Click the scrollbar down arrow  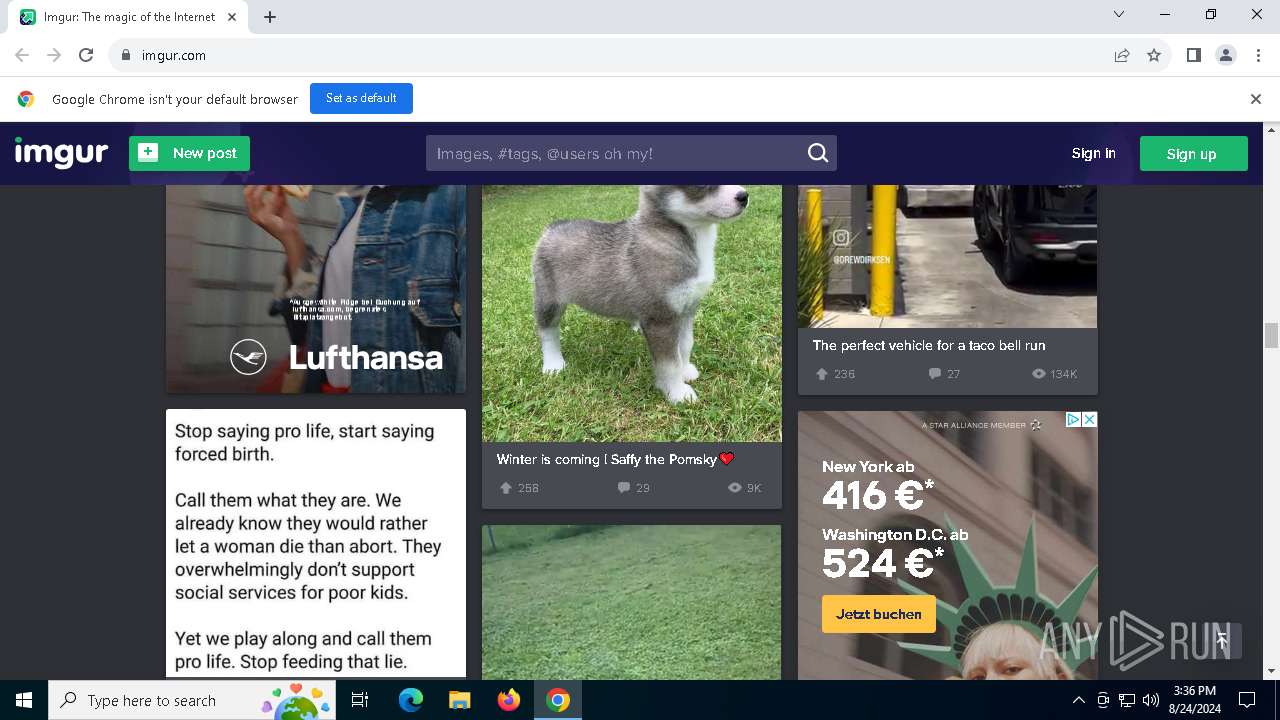coord(1272,671)
